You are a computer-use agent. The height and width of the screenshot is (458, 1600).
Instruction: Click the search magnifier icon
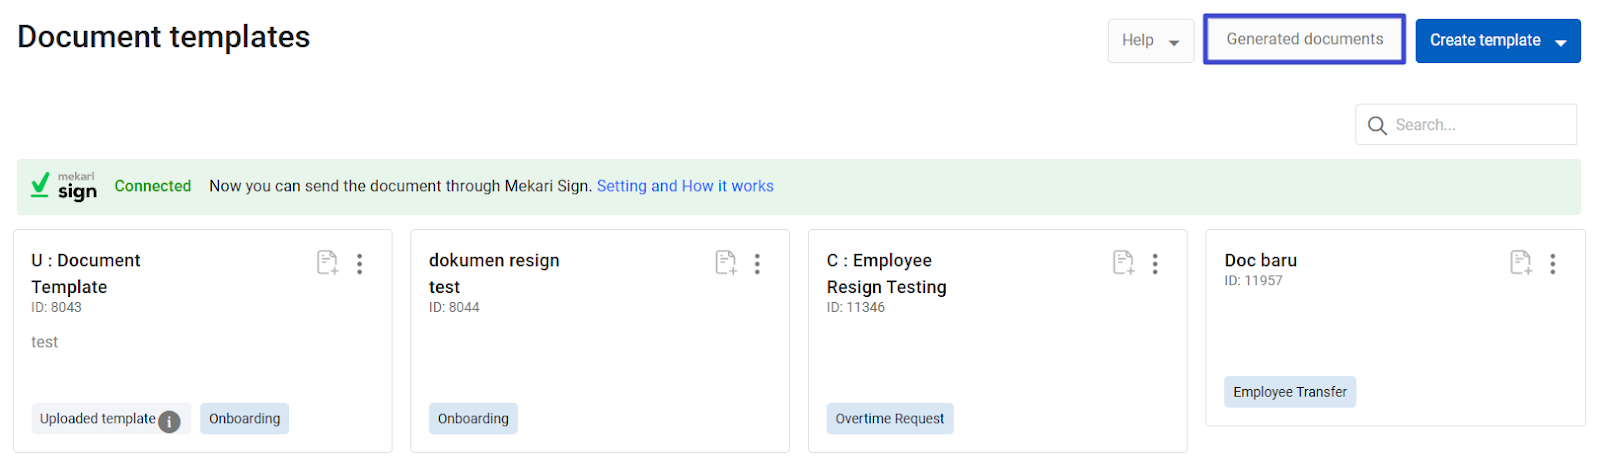click(1377, 126)
